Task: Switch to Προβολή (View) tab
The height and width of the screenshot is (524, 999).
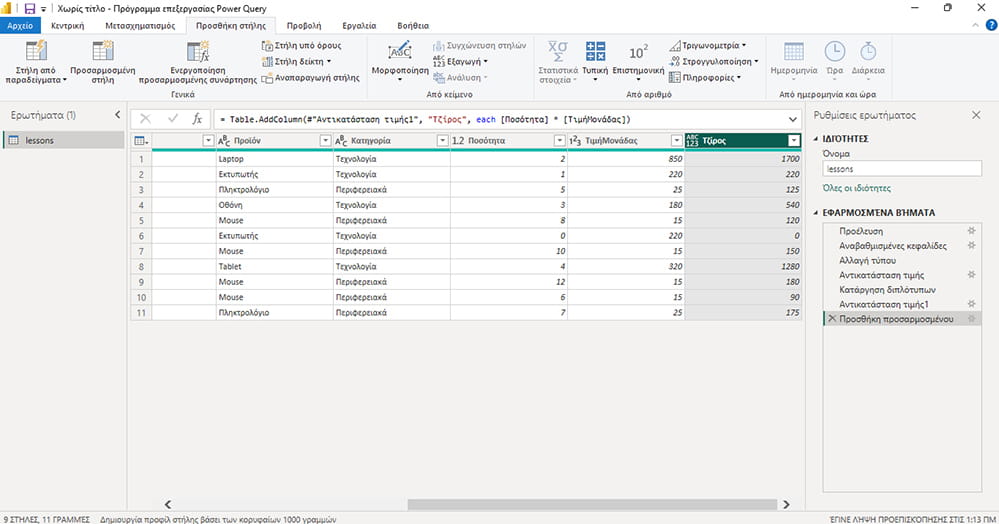Action: click(x=304, y=25)
